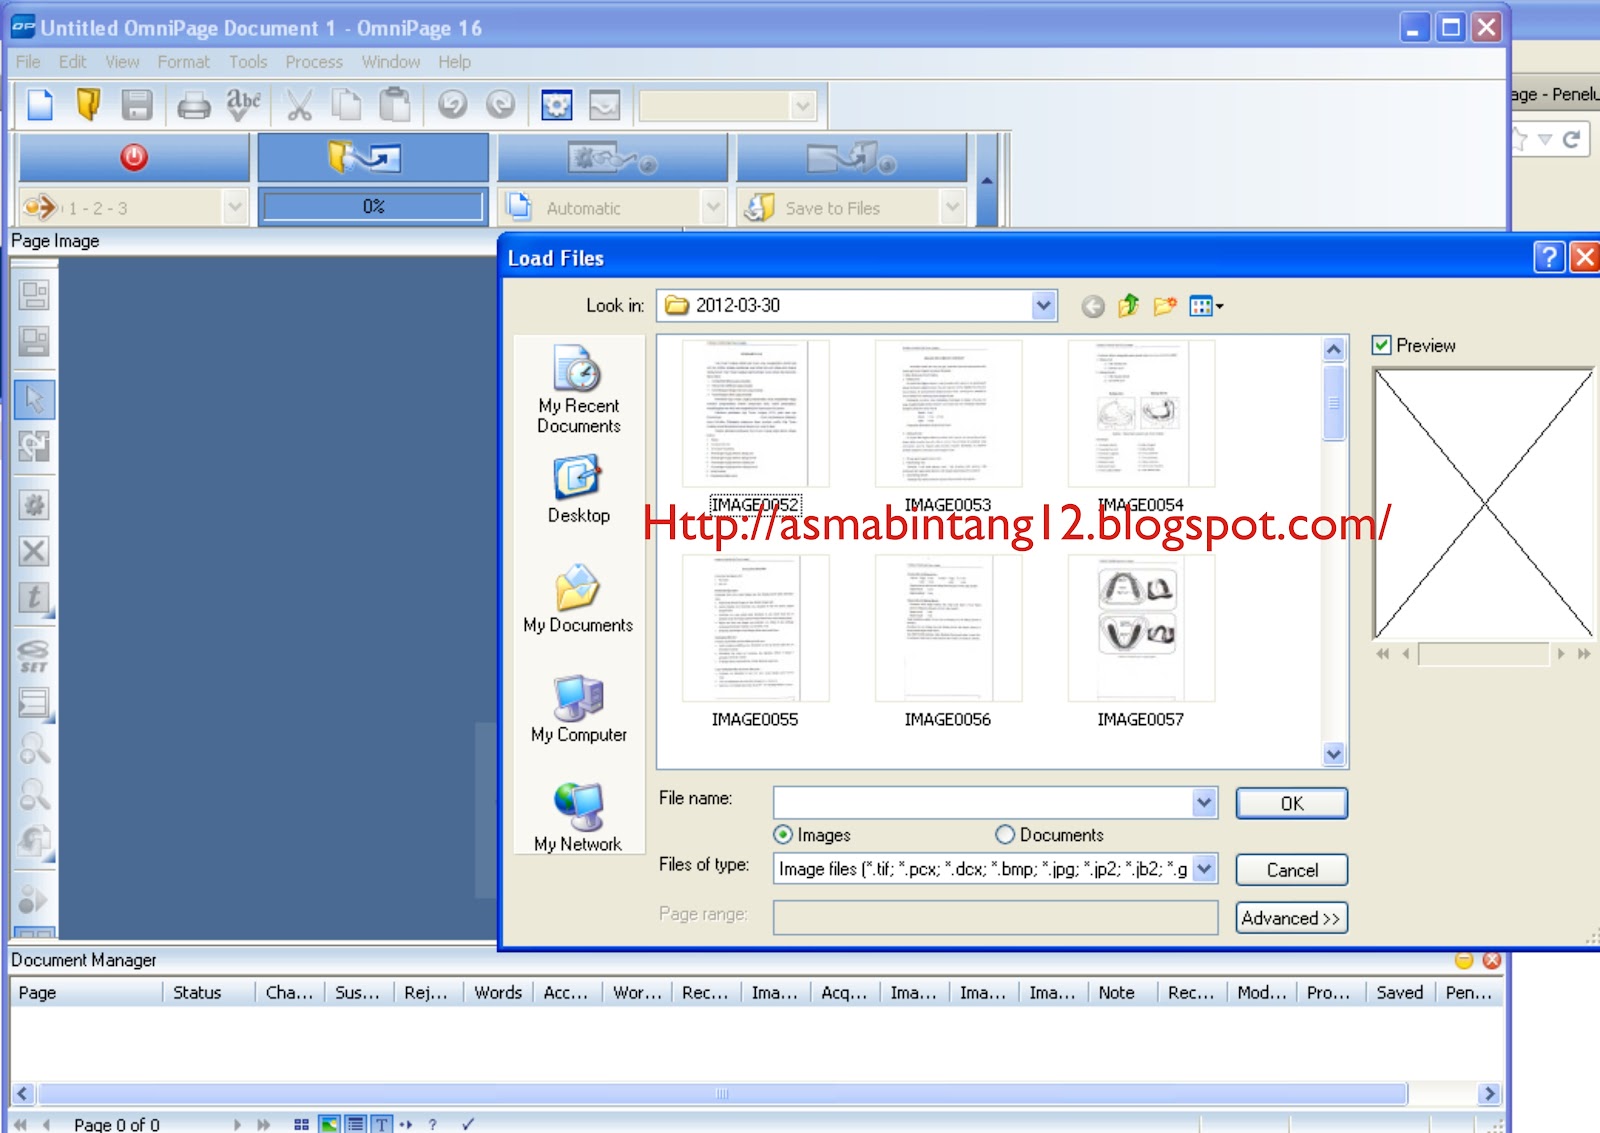1600x1133 pixels.
Task: Click the Copy icon in toolbar
Action: pos(347,104)
